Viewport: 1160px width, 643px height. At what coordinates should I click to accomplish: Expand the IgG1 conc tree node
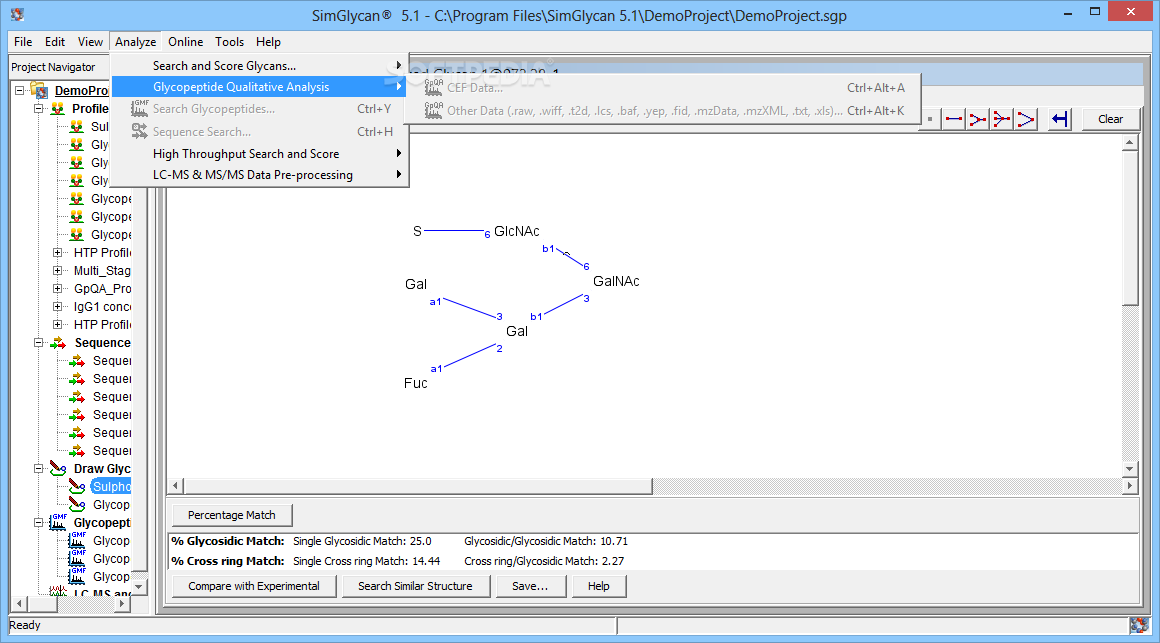57,306
